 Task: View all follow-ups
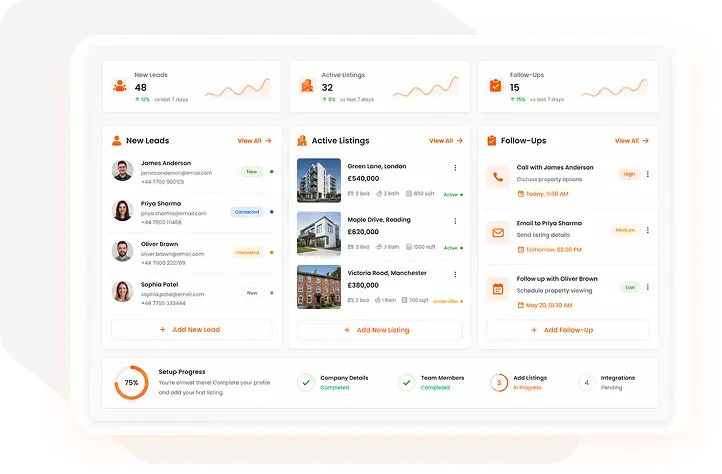632,140
